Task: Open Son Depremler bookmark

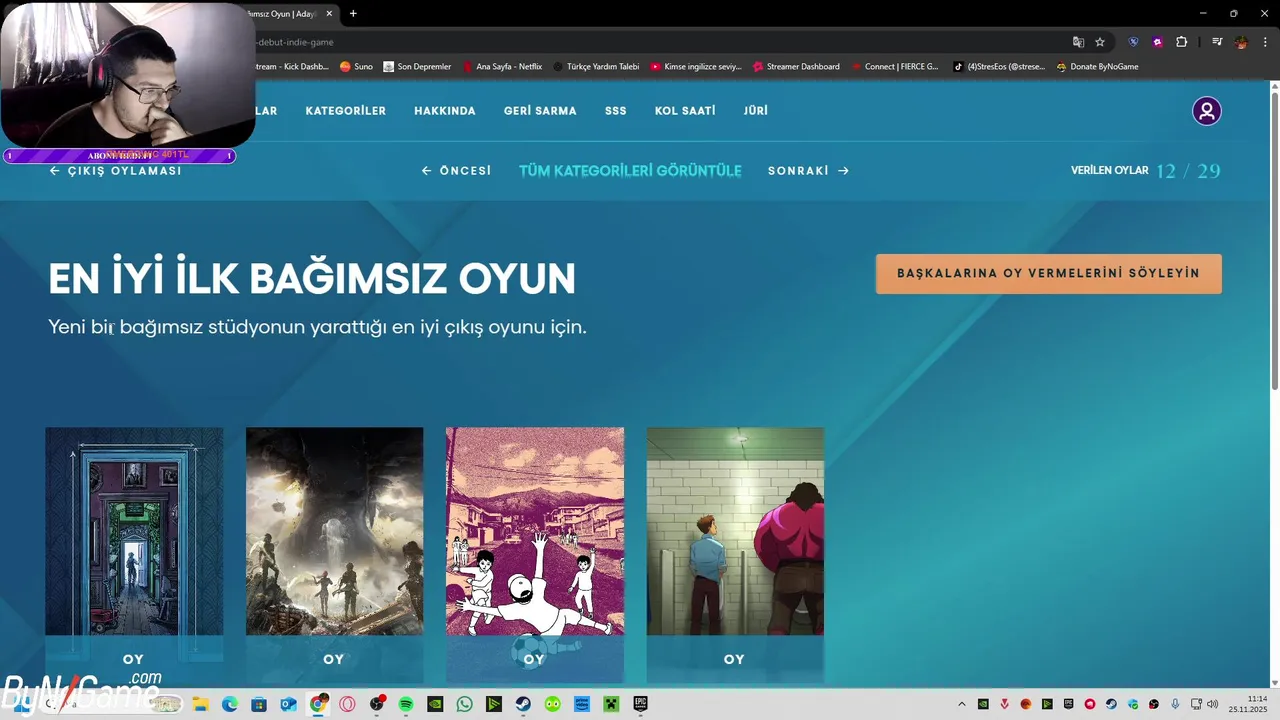Action: (417, 67)
